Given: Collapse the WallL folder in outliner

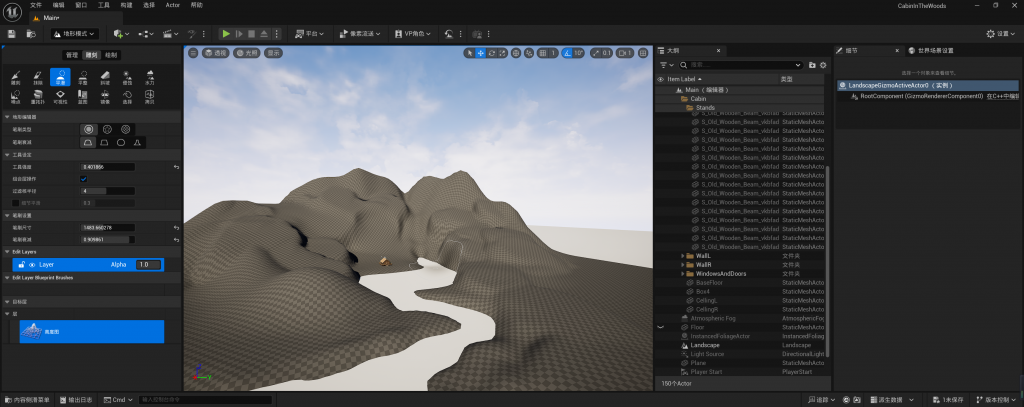Looking at the screenshot, I should tap(683, 255).
